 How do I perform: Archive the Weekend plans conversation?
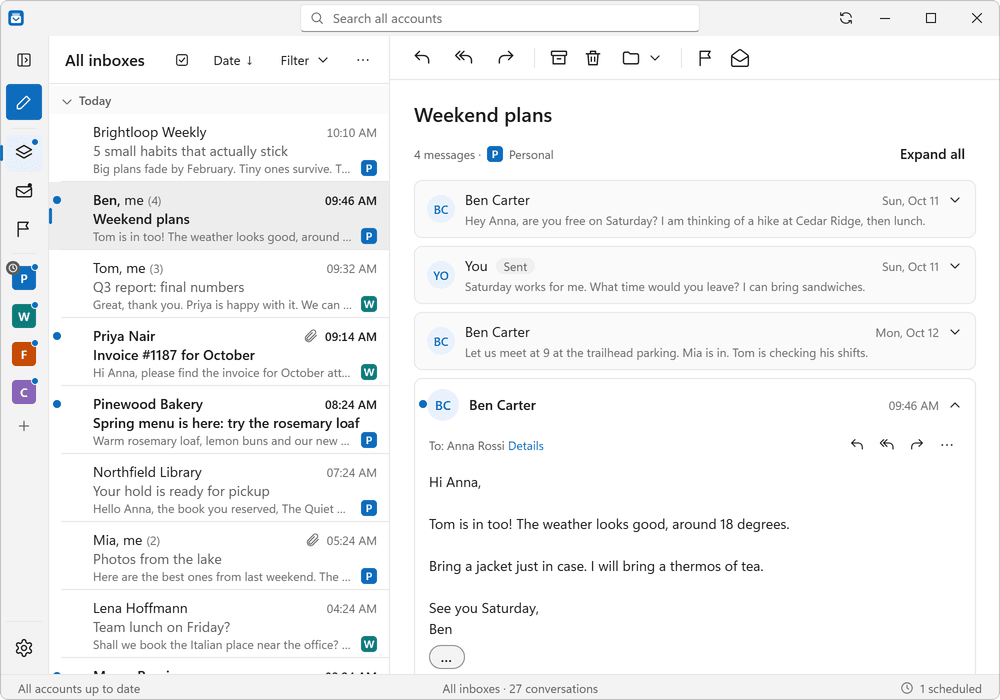(x=559, y=58)
